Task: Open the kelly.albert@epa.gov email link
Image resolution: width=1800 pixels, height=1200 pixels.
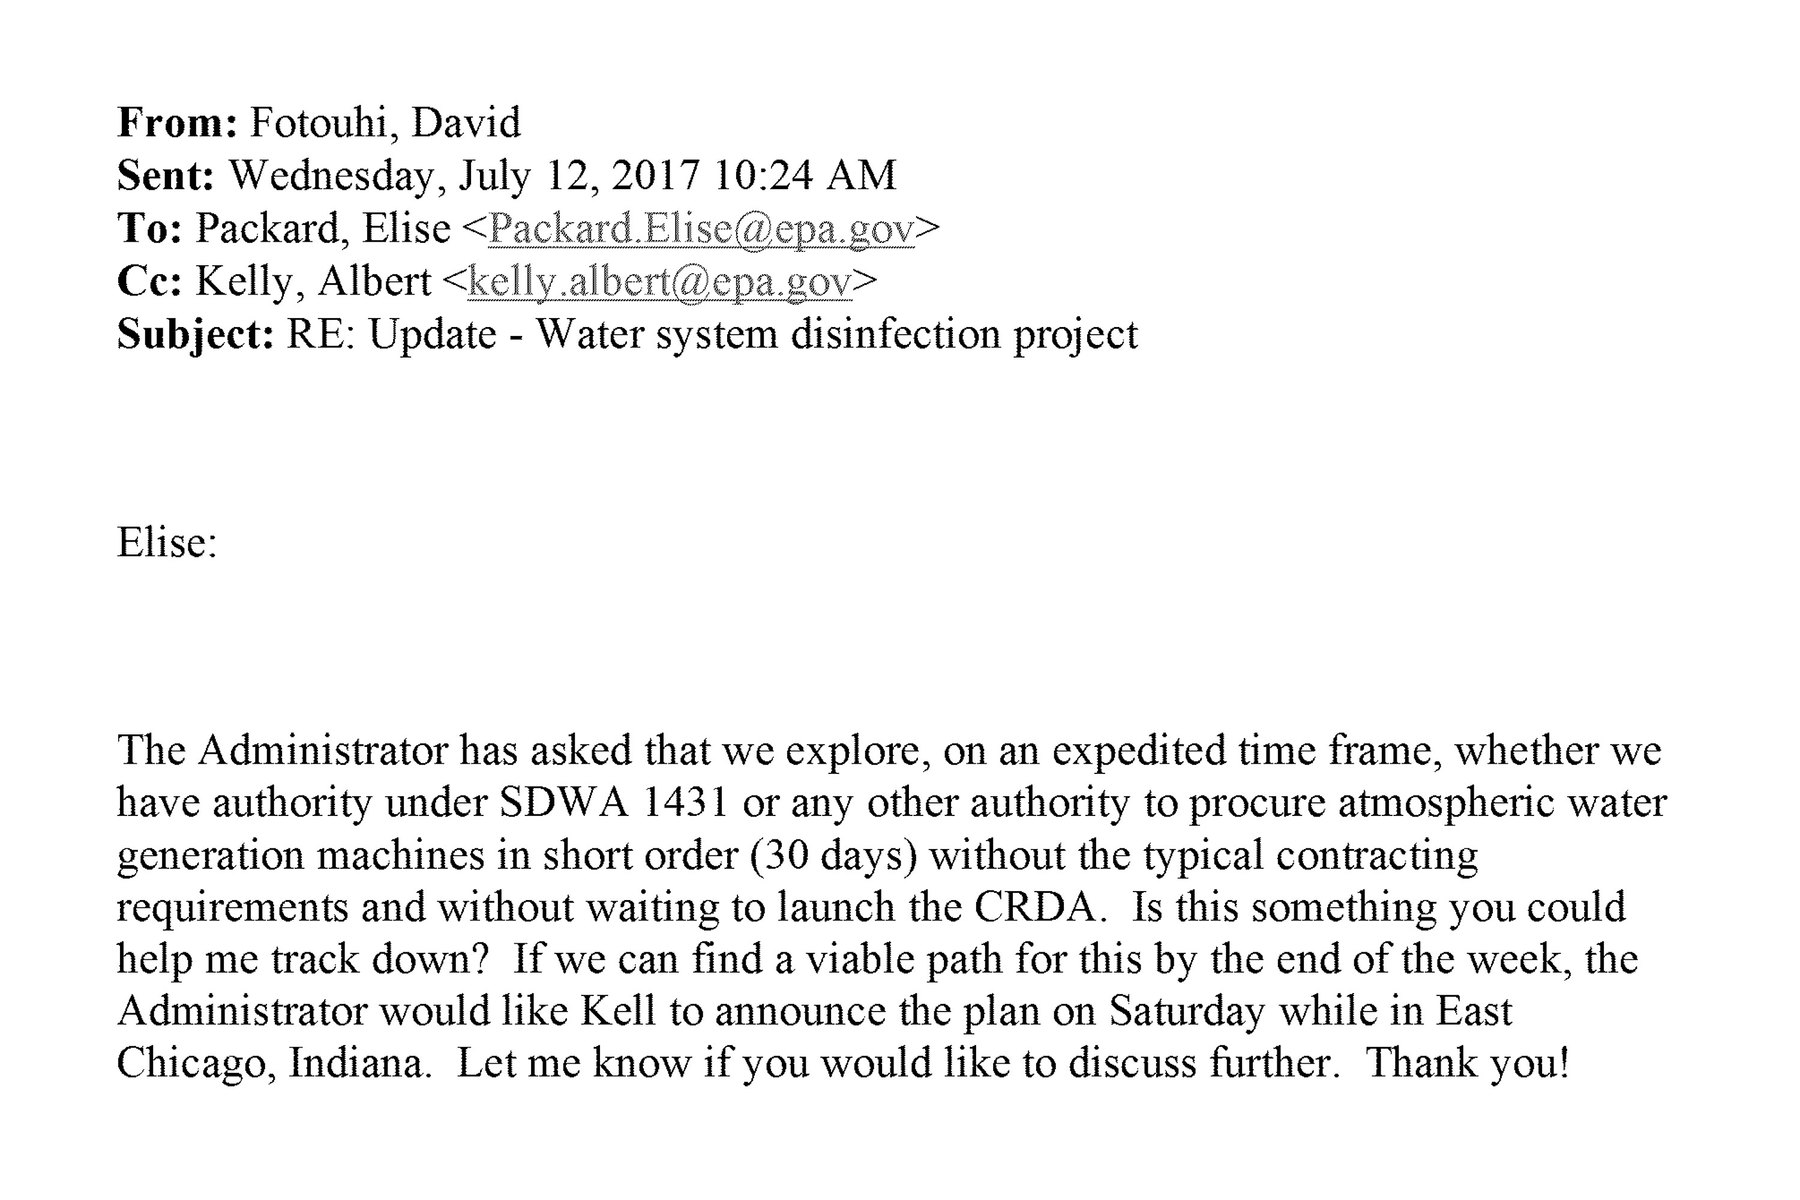Action: point(659,282)
